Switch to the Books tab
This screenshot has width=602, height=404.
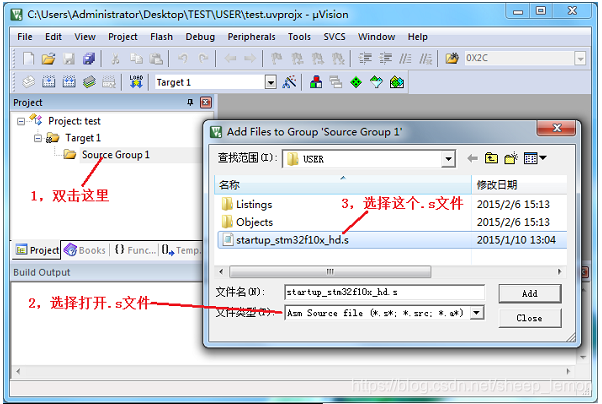point(85,250)
